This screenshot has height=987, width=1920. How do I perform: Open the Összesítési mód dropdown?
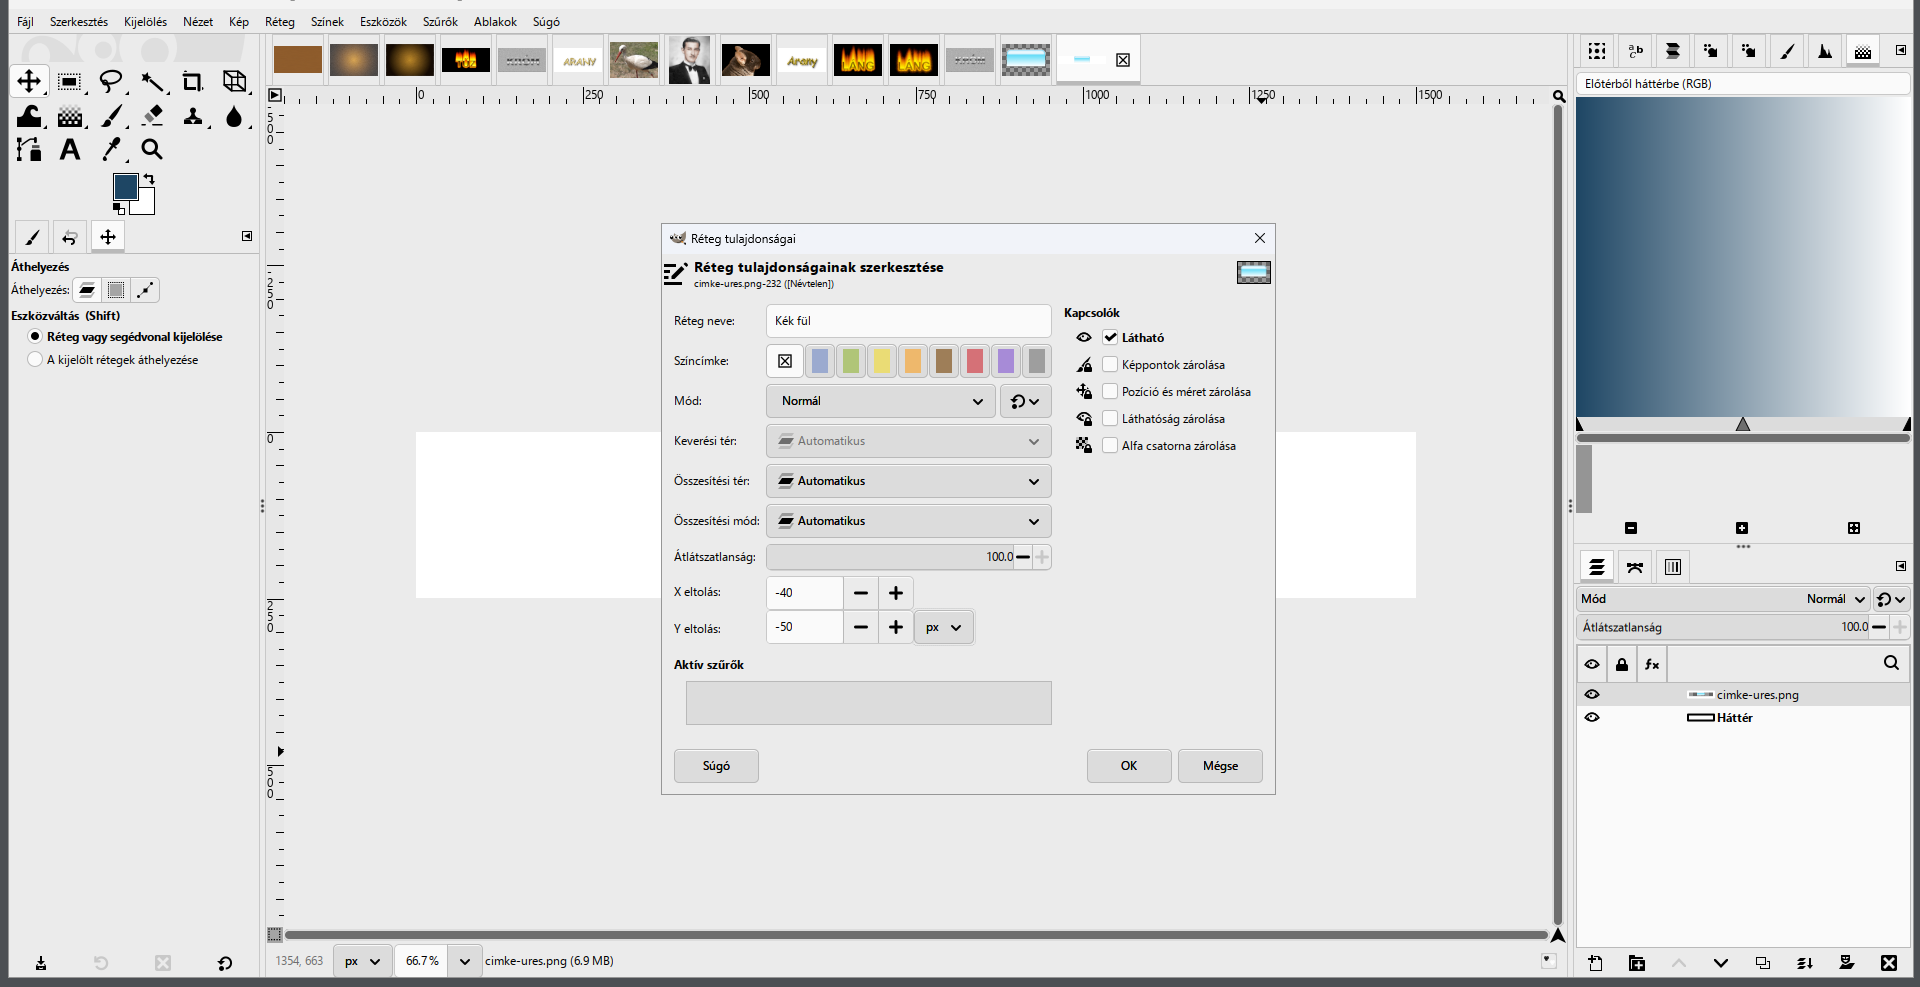click(908, 521)
